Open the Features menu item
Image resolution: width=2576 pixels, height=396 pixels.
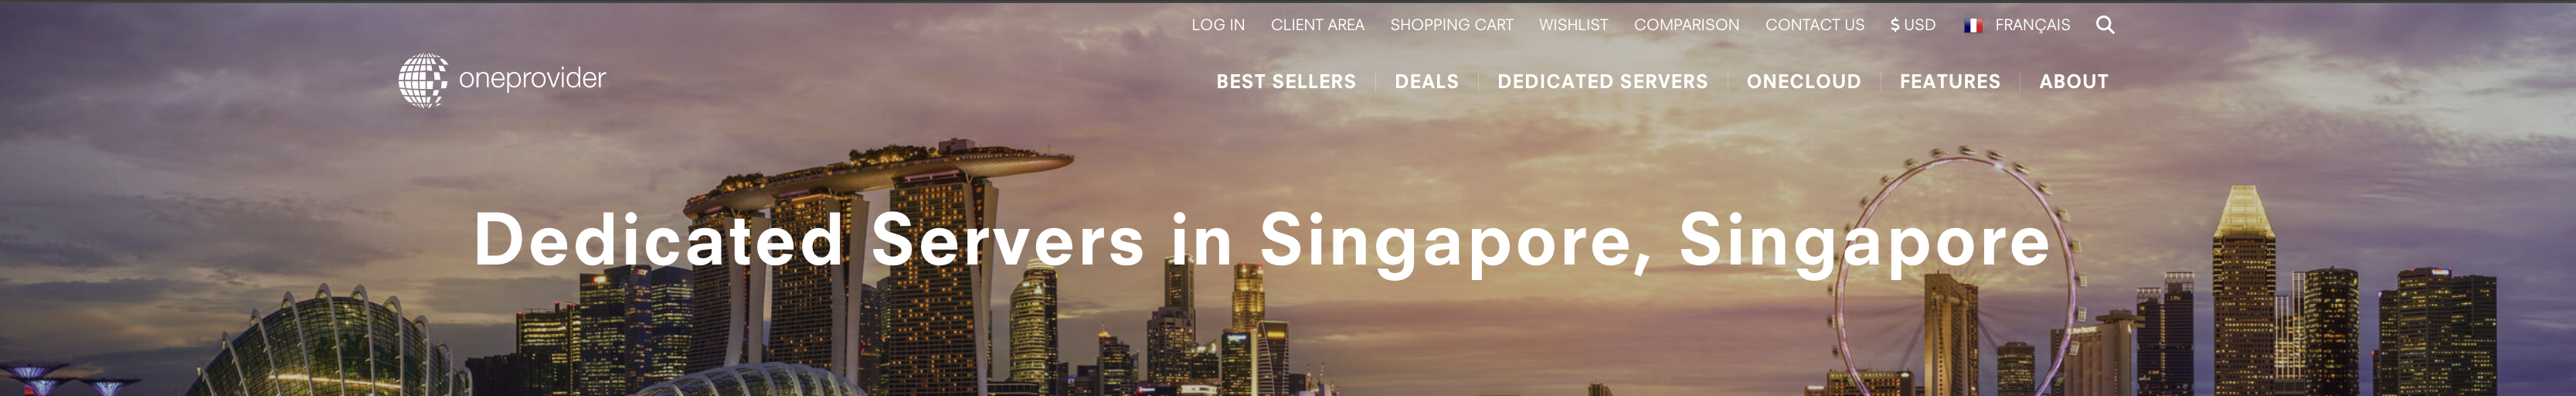pyautogui.click(x=1949, y=82)
